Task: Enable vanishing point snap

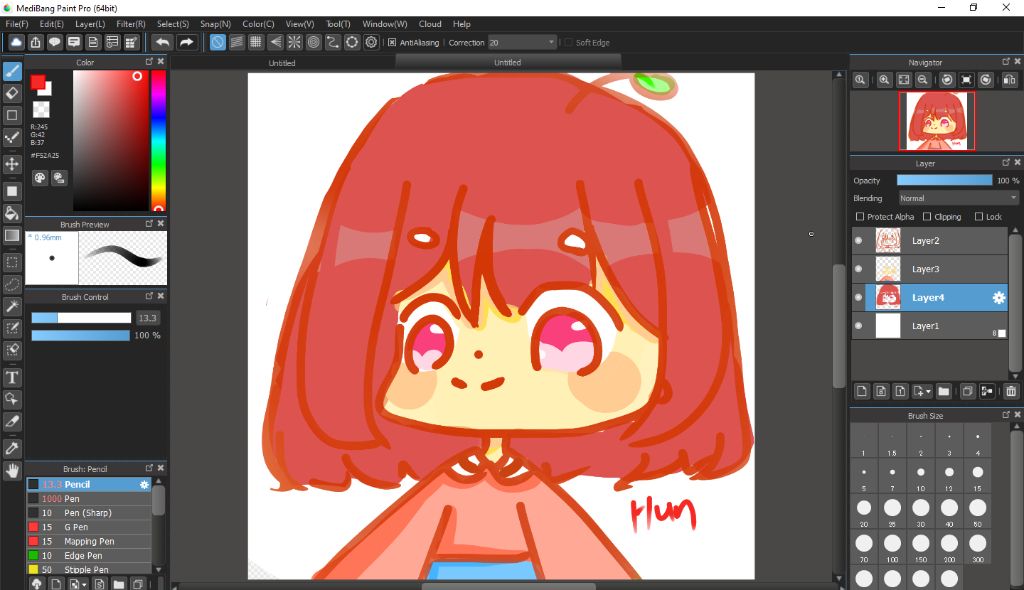Action: pos(276,42)
